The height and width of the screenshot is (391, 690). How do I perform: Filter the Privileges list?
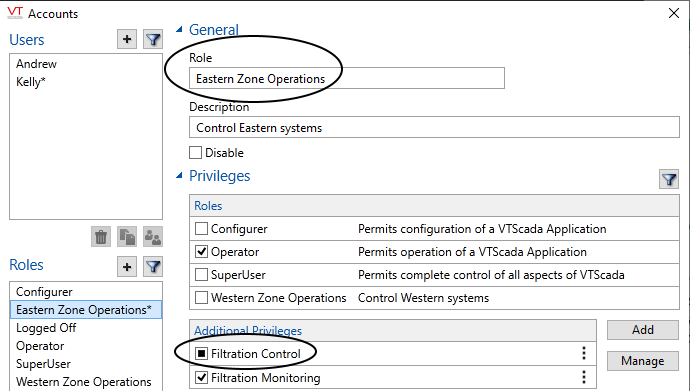669,179
